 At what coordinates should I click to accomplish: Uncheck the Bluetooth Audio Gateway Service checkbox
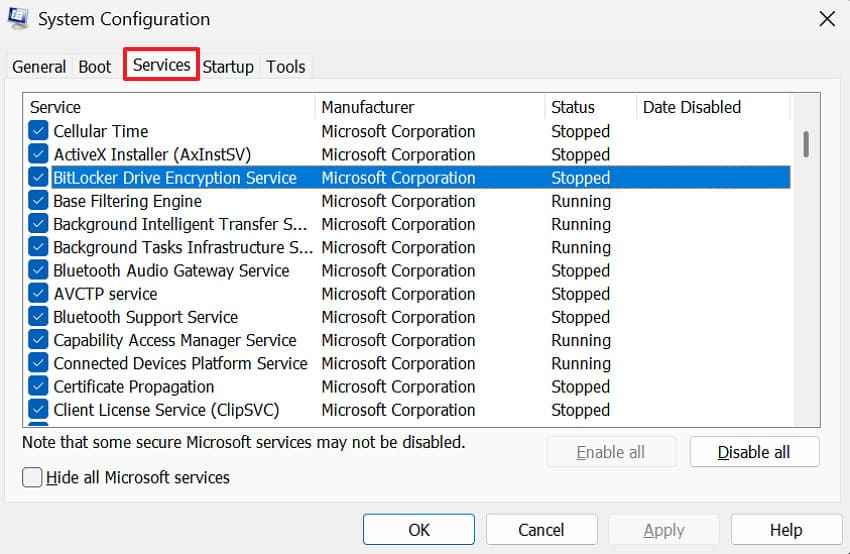point(38,270)
